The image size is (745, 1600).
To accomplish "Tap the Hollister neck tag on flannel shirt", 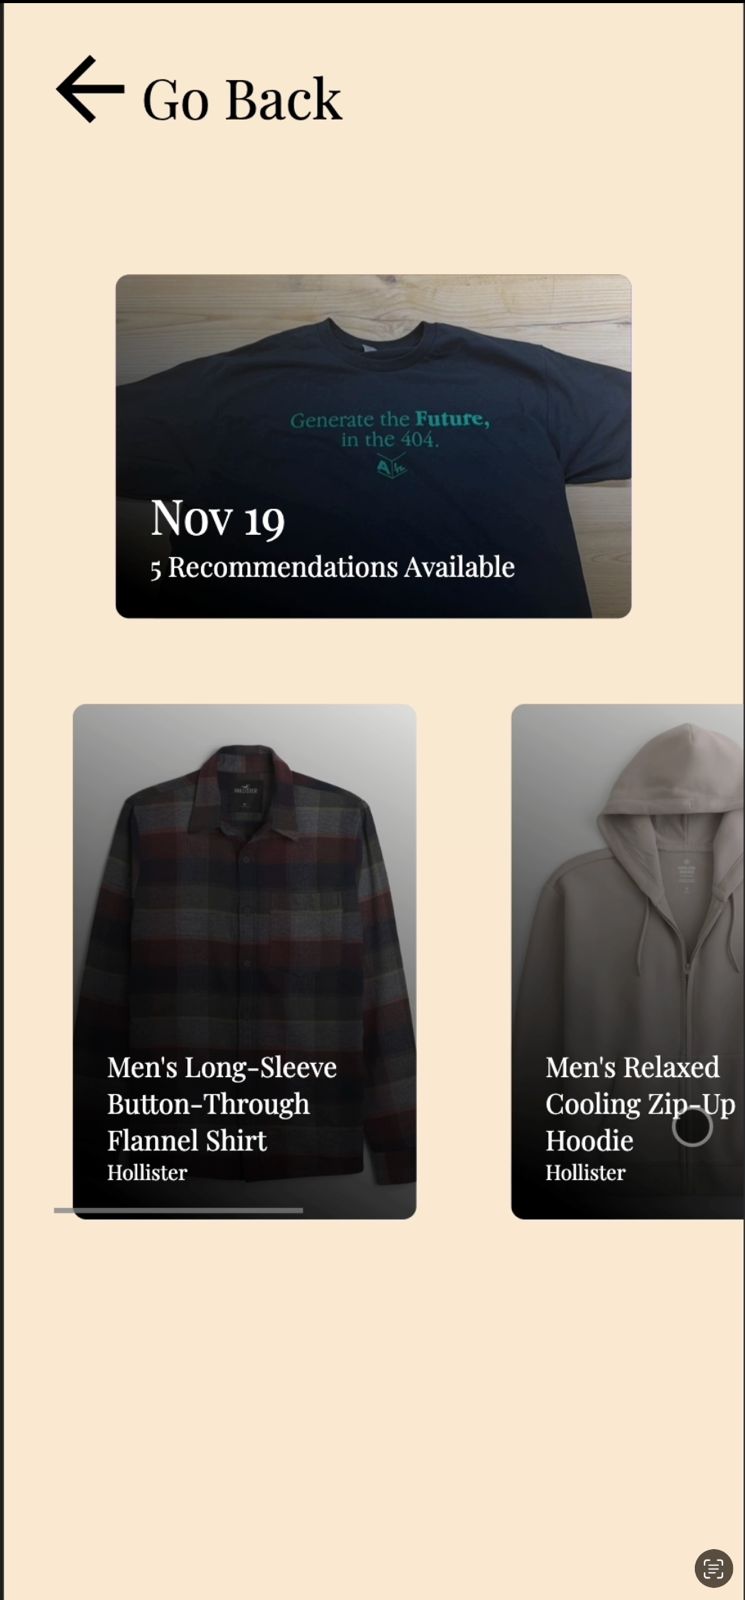I will [x=245, y=789].
